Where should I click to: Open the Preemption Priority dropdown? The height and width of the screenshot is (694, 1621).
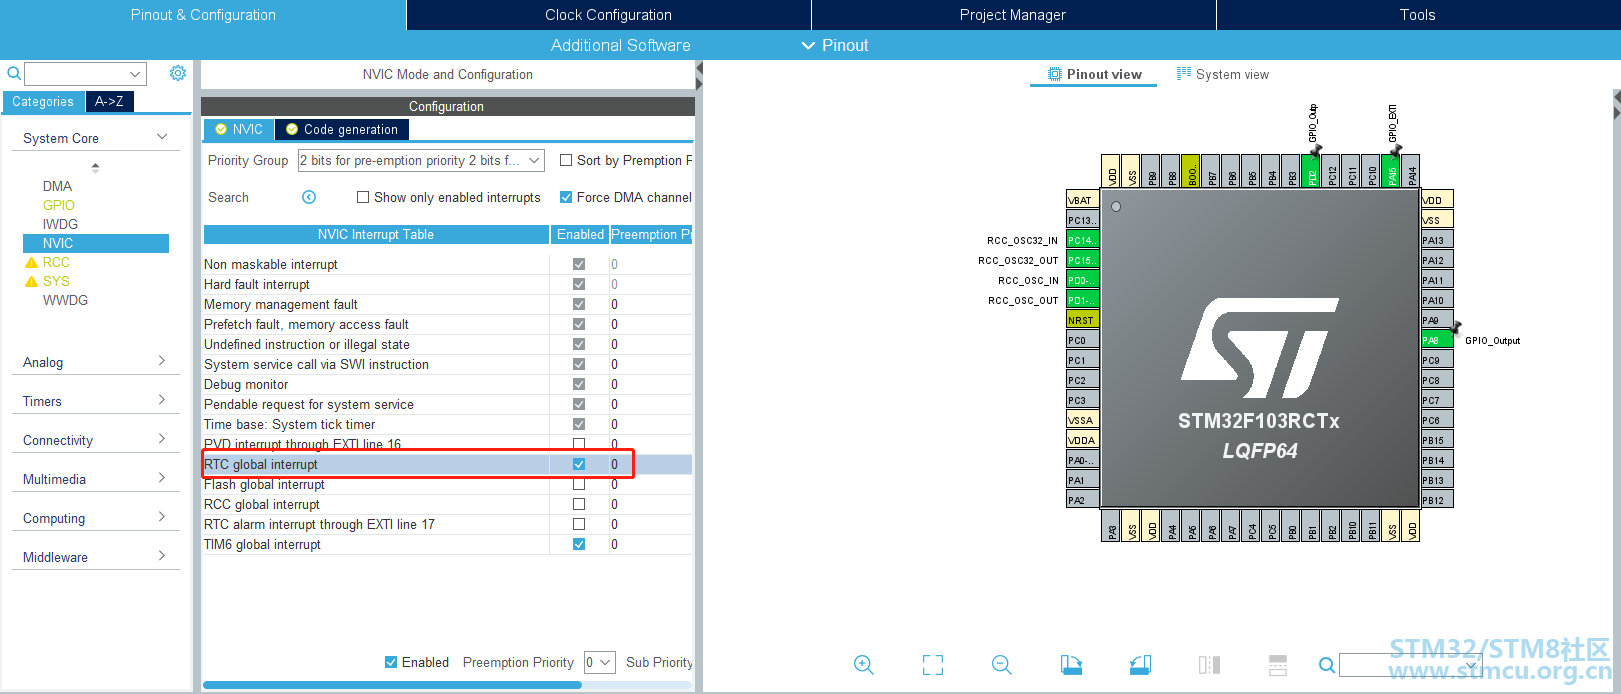point(600,662)
